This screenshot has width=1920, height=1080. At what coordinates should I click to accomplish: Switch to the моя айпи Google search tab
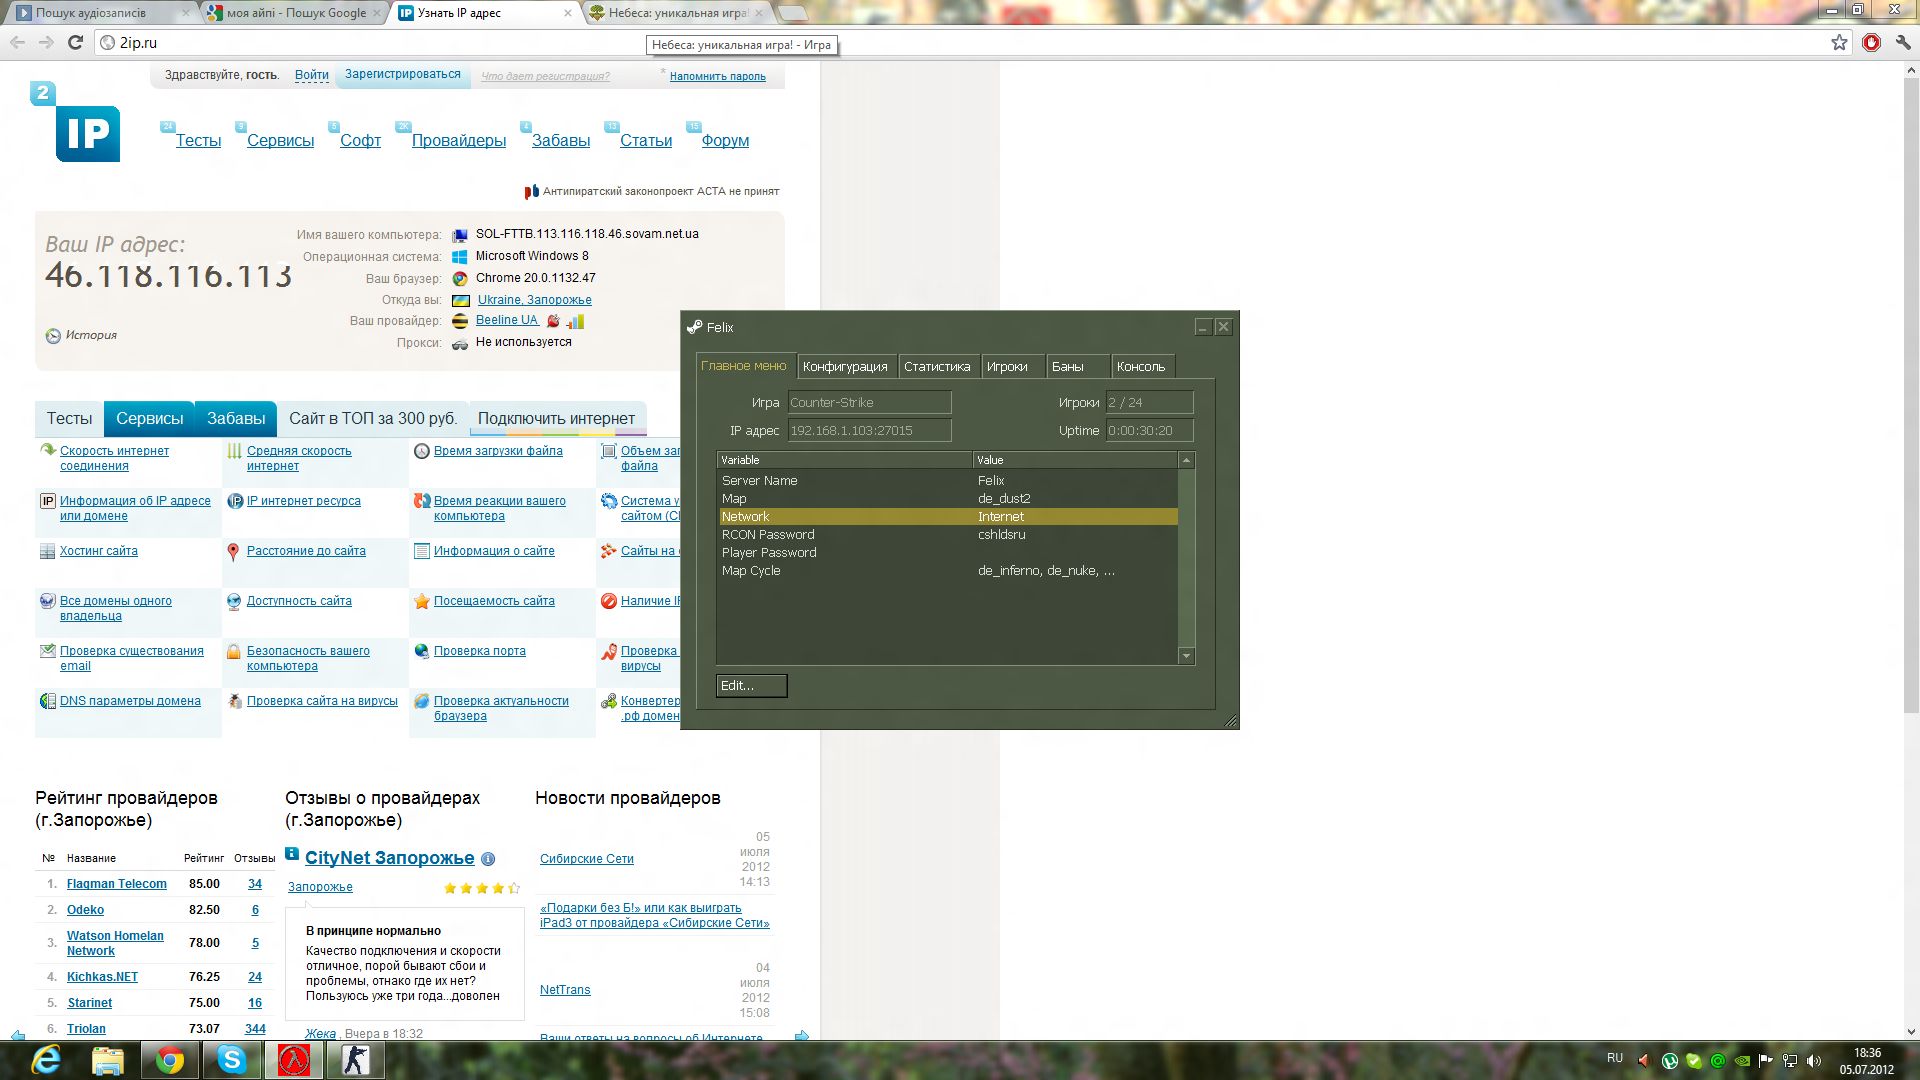296,13
